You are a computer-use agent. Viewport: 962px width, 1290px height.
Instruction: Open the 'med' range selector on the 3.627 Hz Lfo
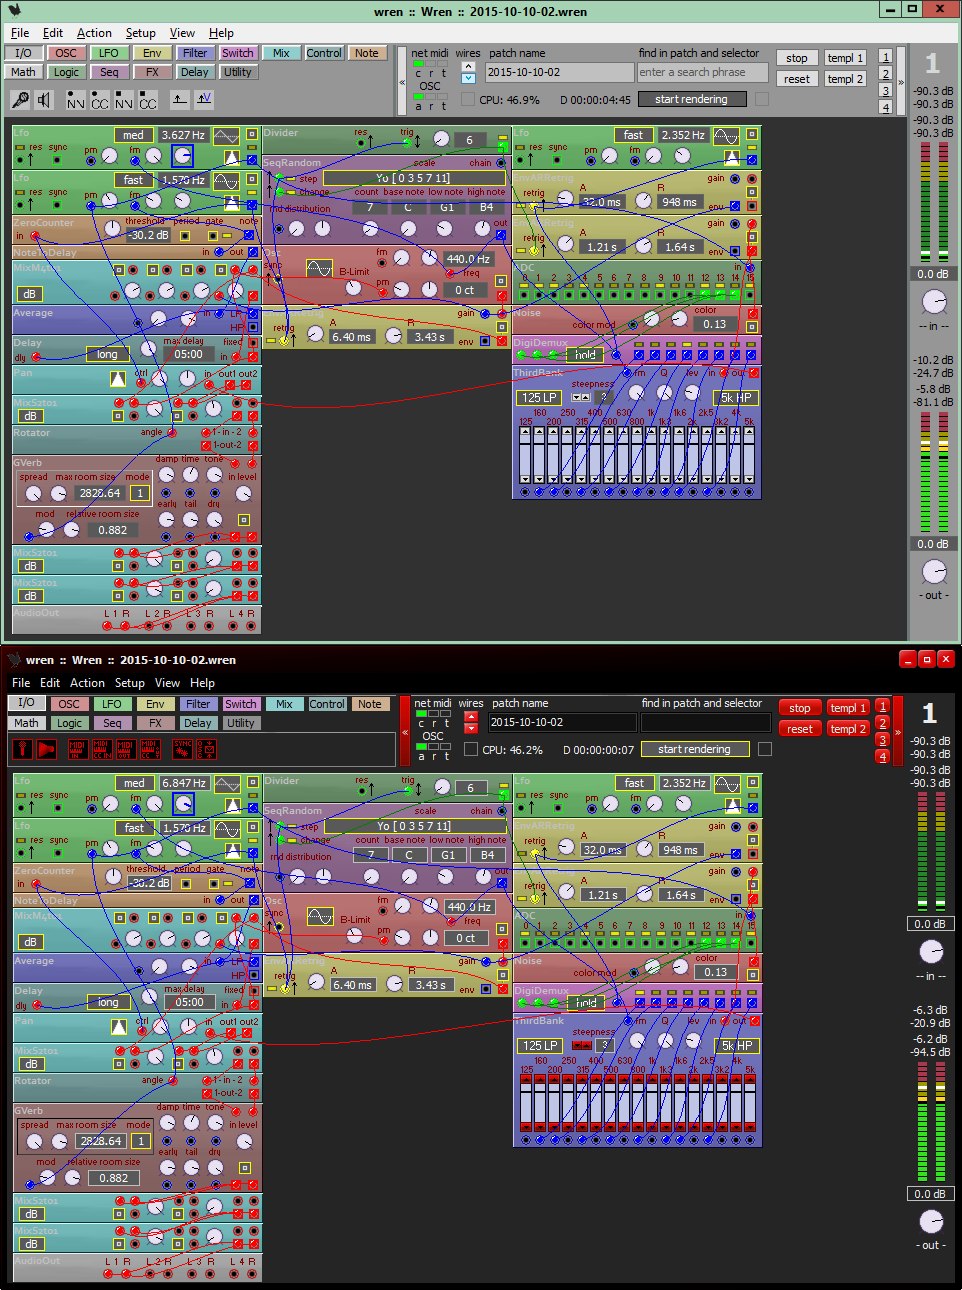point(133,135)
